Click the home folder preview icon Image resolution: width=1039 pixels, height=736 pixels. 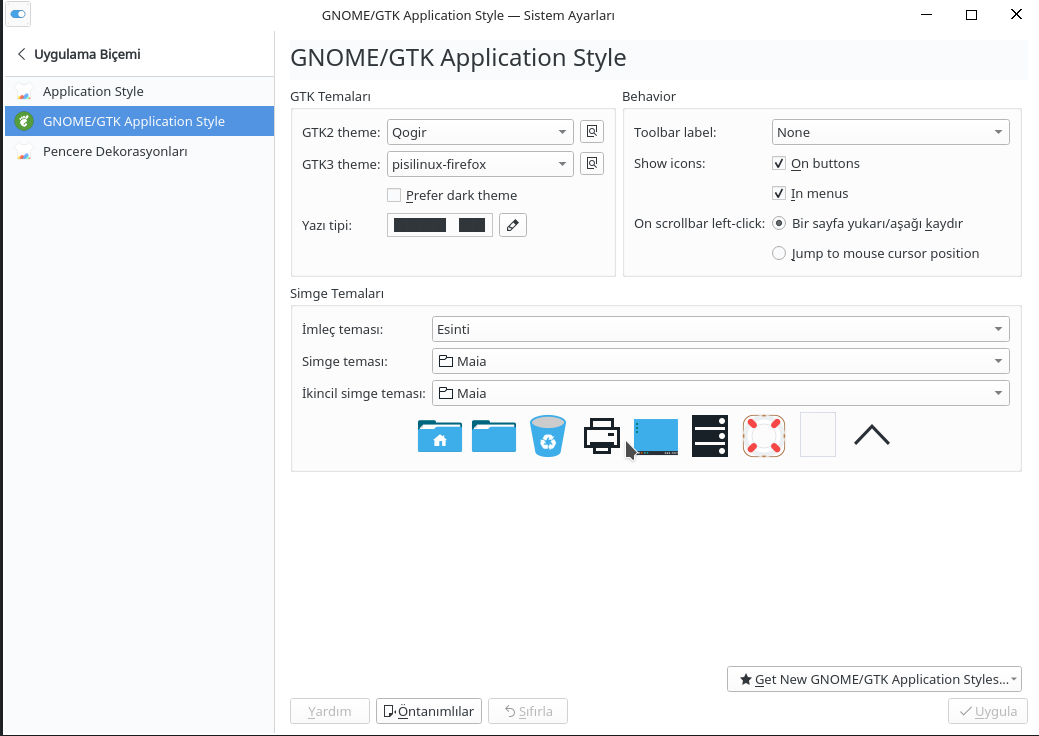[440, 436]
